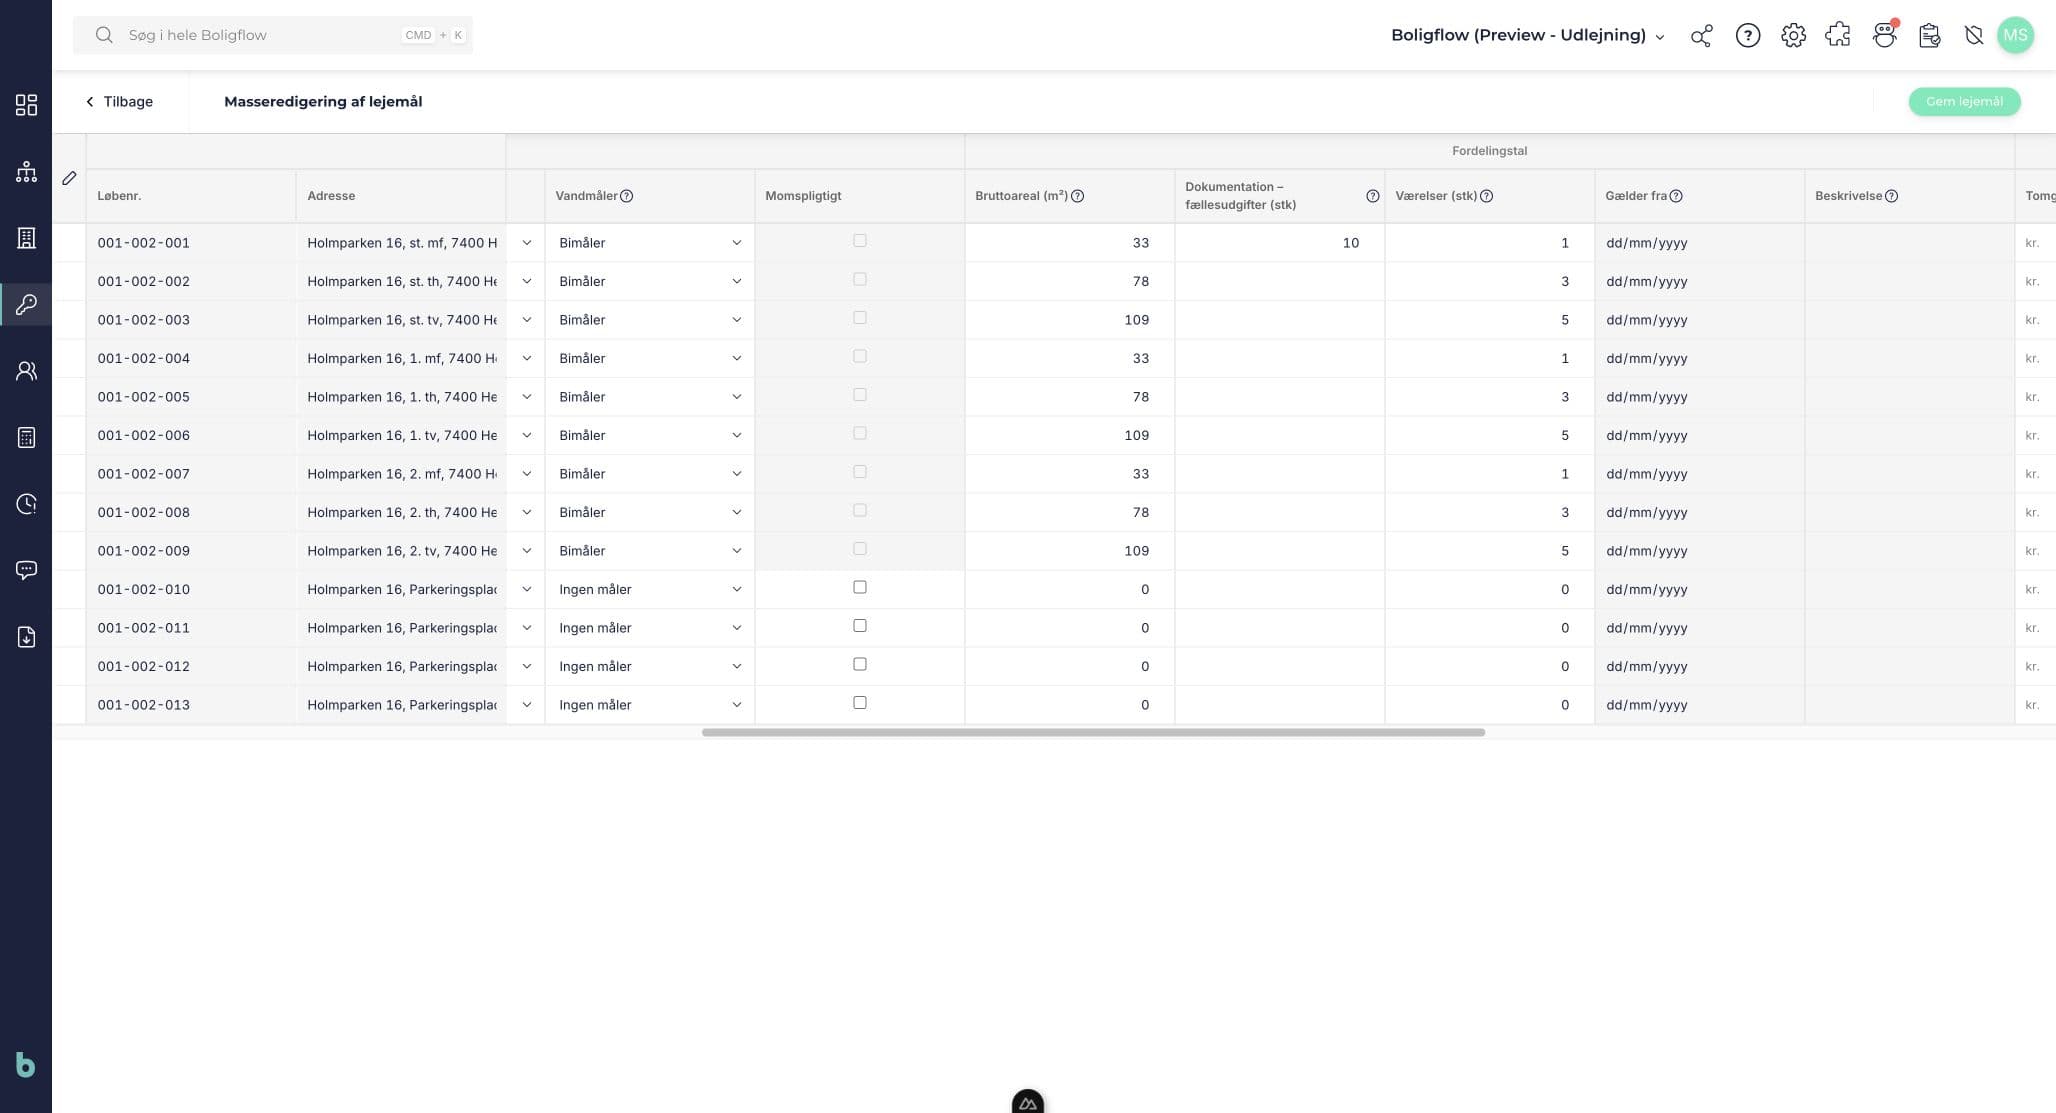Tick Momspligtigt checkbox for row 001-002-013
Screen dimensions: 2056x1113
click(x=860, y=703)
